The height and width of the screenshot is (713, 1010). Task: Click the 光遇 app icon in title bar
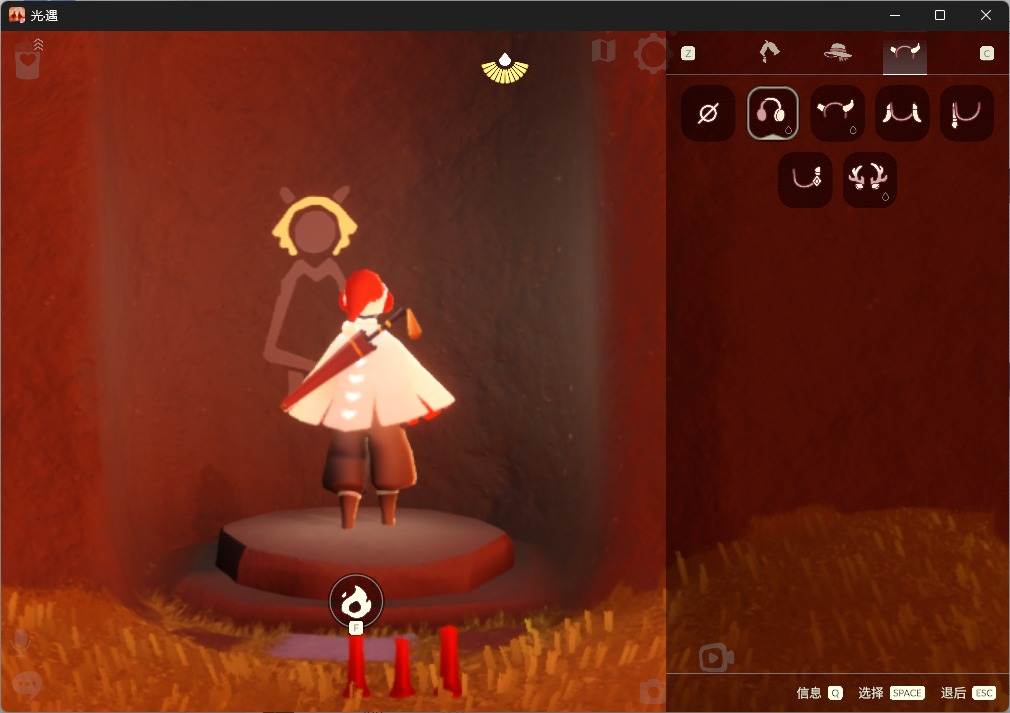[x=17, y=15]
